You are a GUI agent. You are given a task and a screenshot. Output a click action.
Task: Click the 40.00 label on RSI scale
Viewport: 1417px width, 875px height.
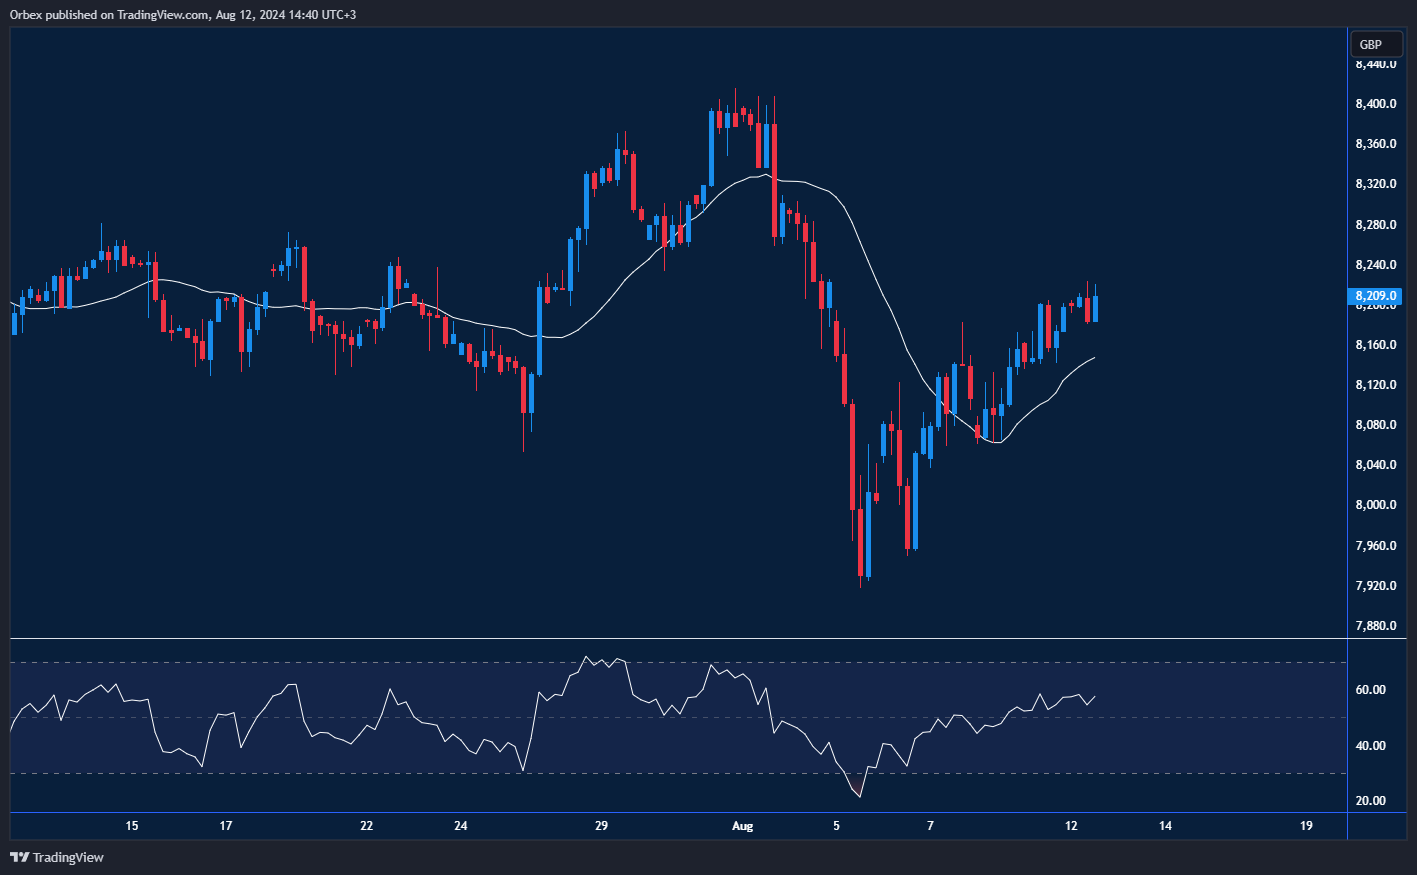[1371, 746]
